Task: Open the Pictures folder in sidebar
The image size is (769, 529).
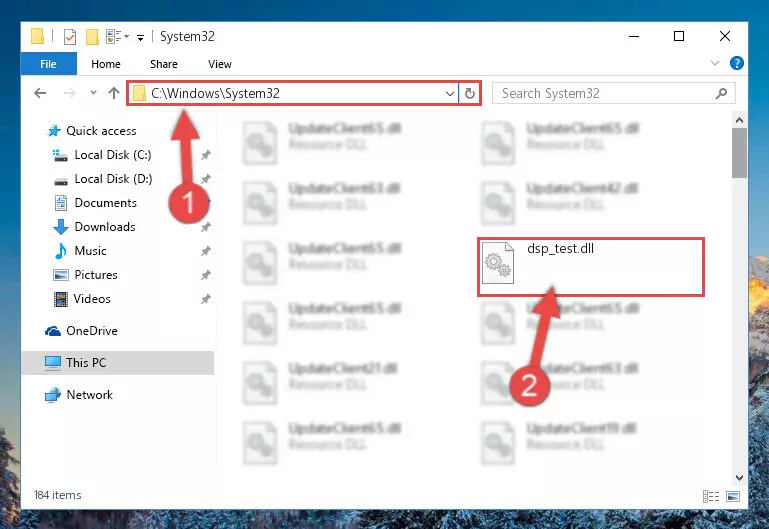Action: coord(96,275)
